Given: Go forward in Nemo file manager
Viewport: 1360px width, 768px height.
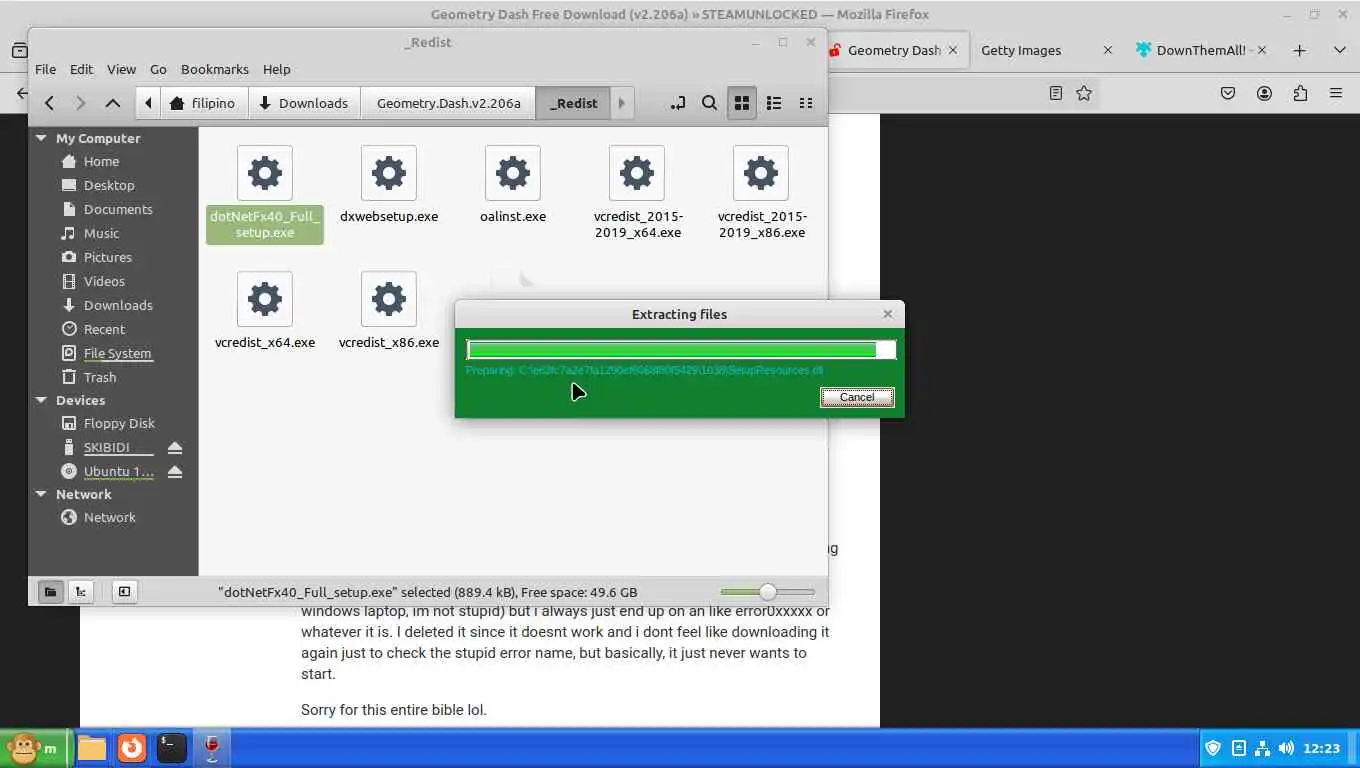Looking at the screenshot, I should [x=81, y=103].
